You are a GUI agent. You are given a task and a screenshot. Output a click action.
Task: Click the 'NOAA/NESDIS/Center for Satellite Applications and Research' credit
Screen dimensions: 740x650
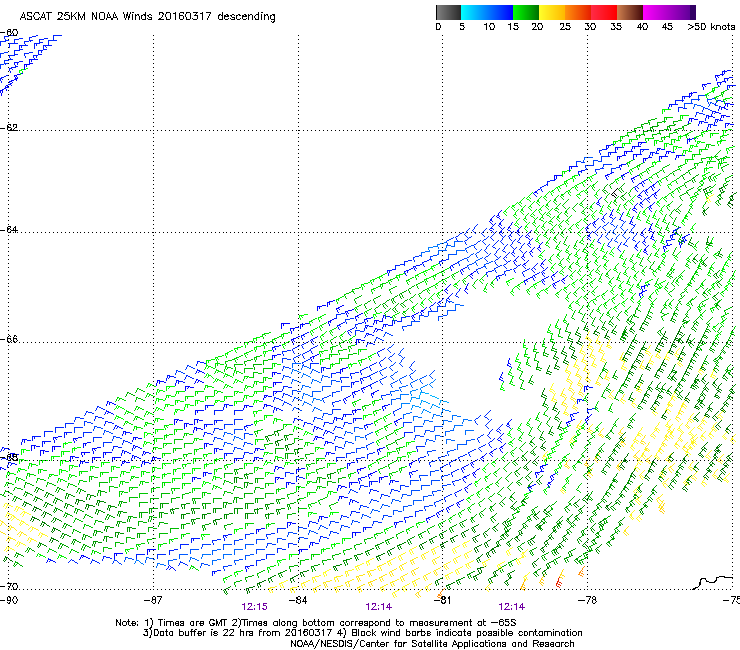432,644
